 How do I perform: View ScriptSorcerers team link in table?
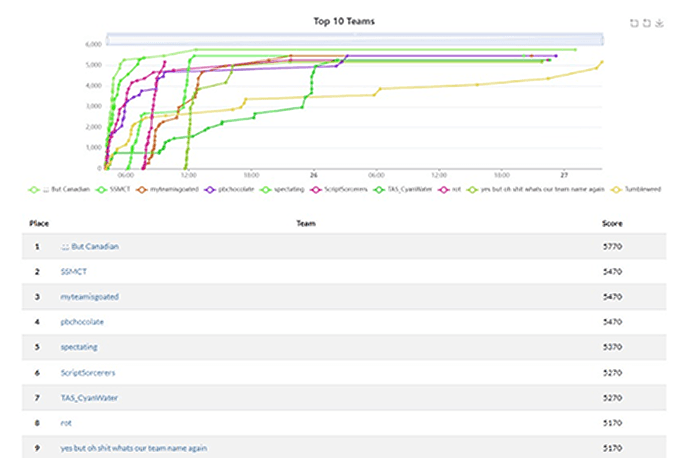tap(88, 372)
